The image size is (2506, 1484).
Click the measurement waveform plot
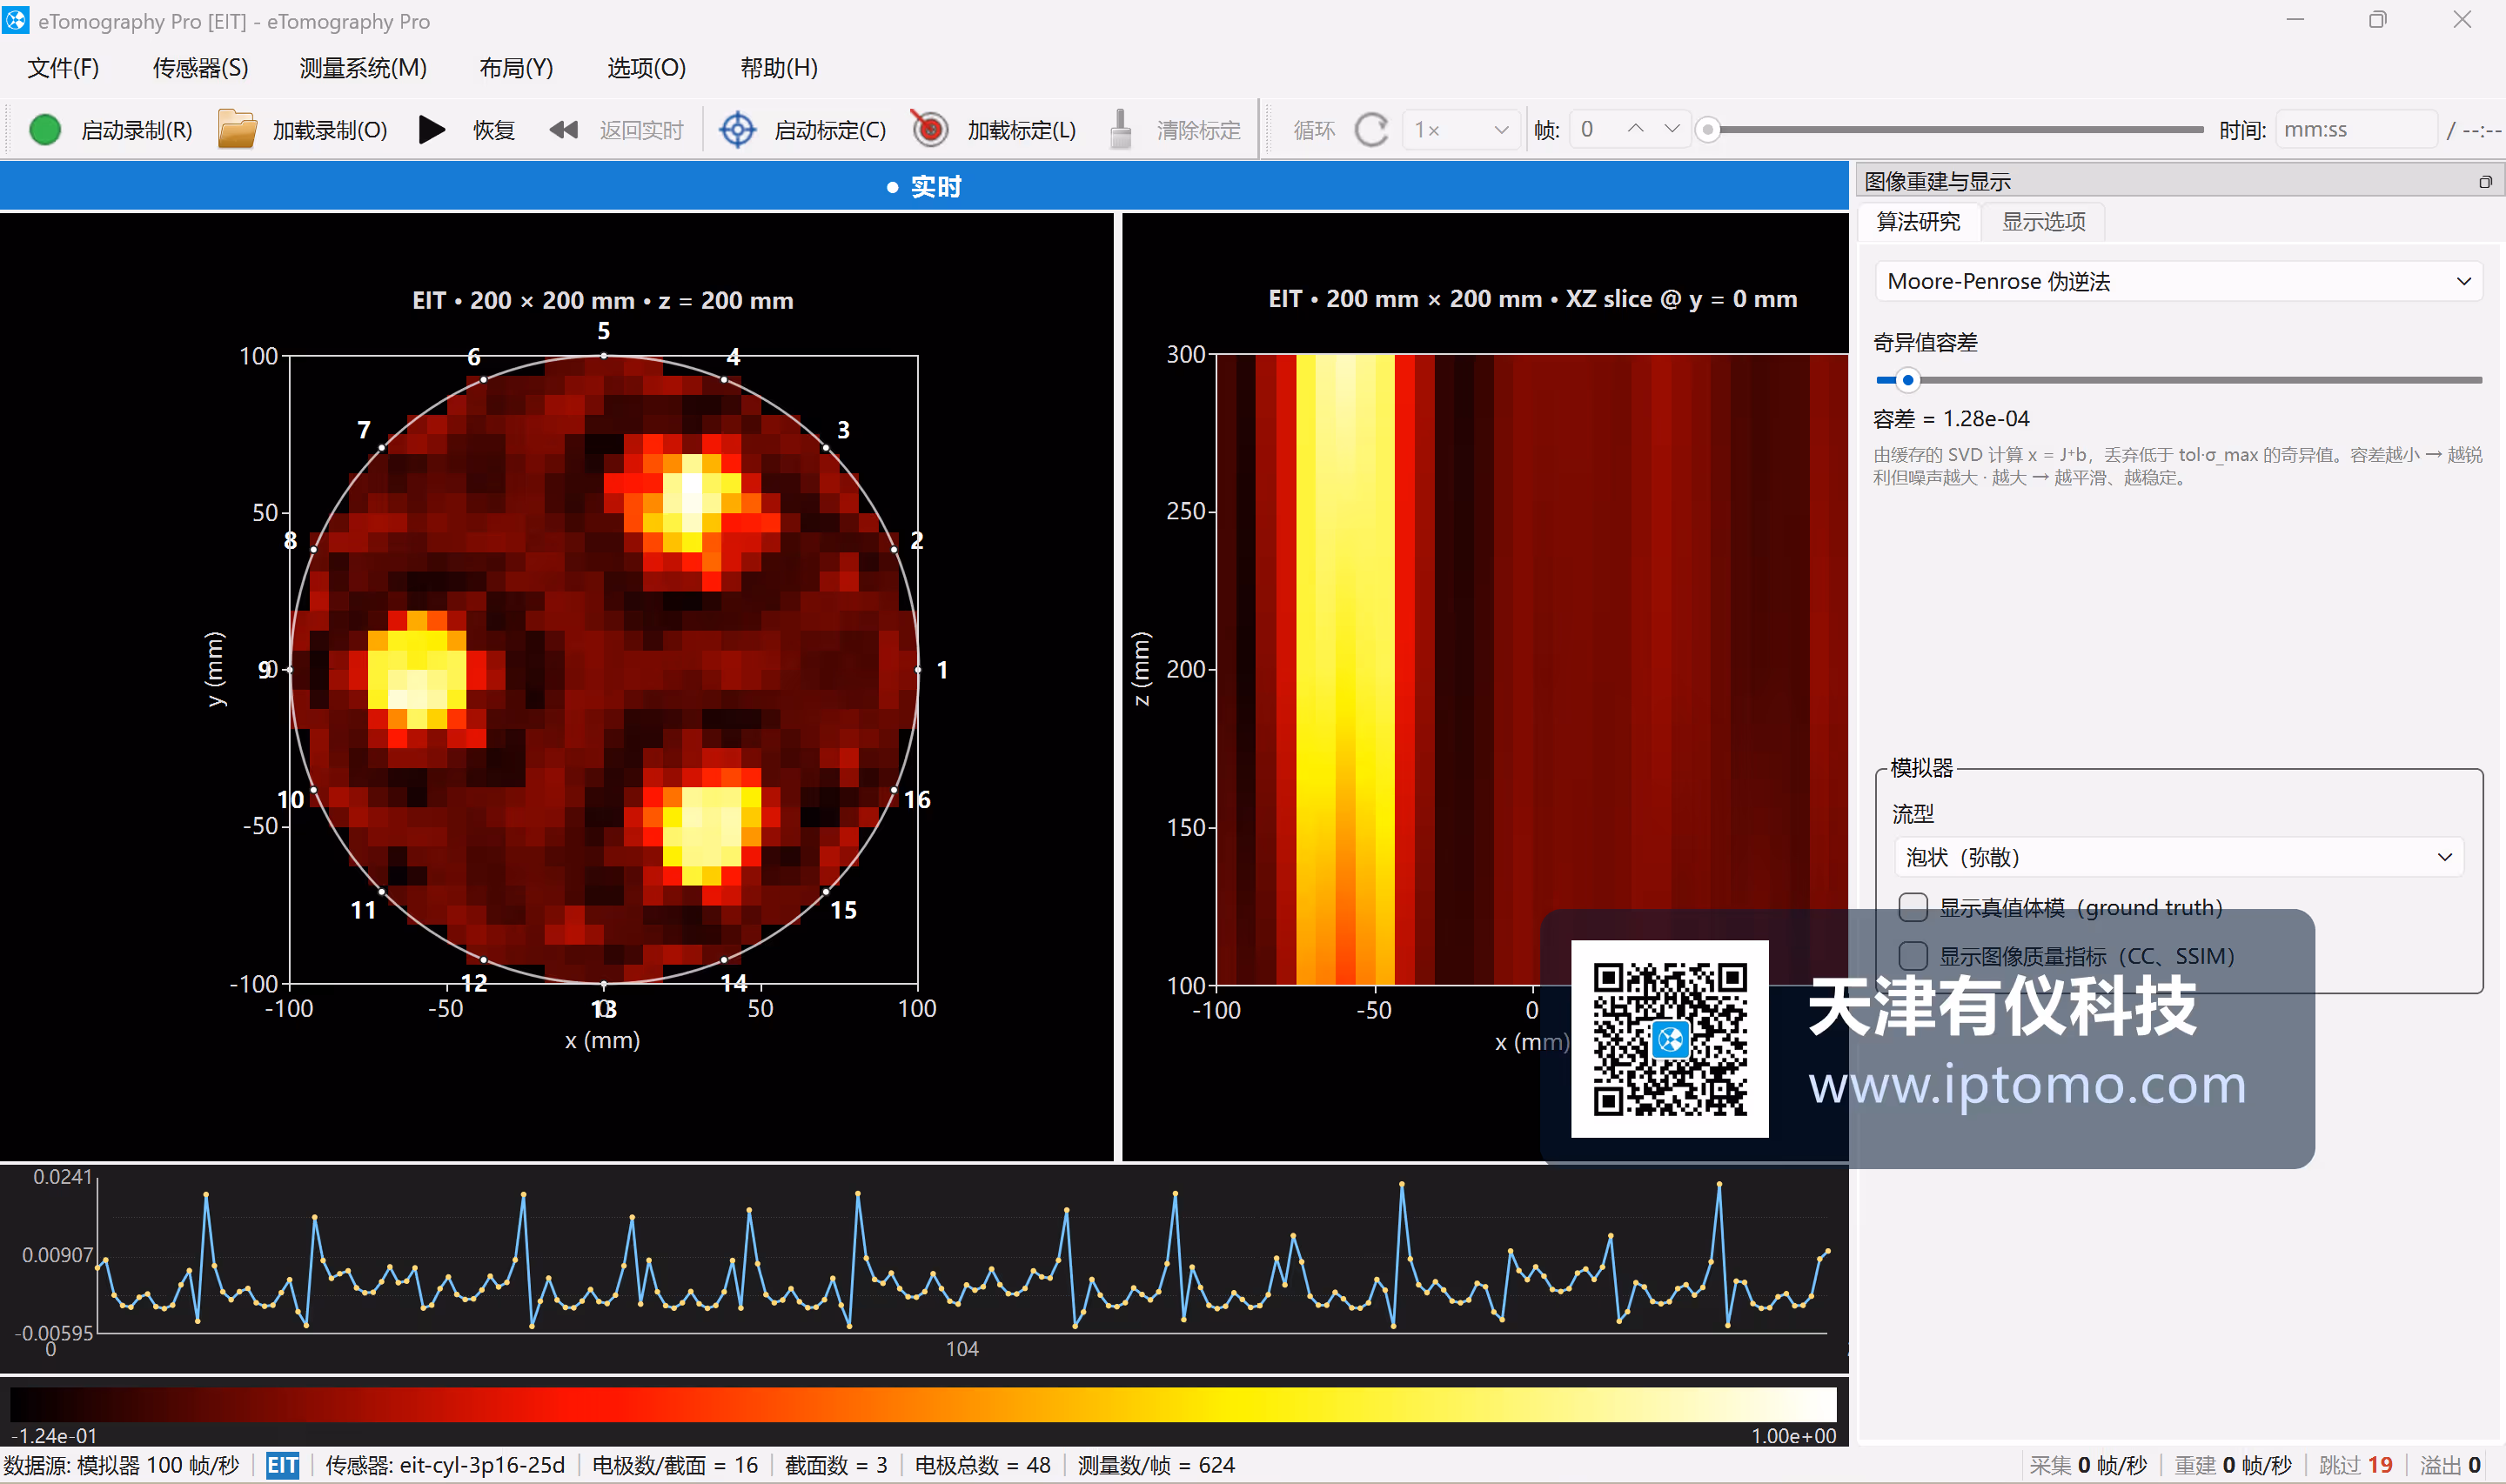tap(962, 1257)
